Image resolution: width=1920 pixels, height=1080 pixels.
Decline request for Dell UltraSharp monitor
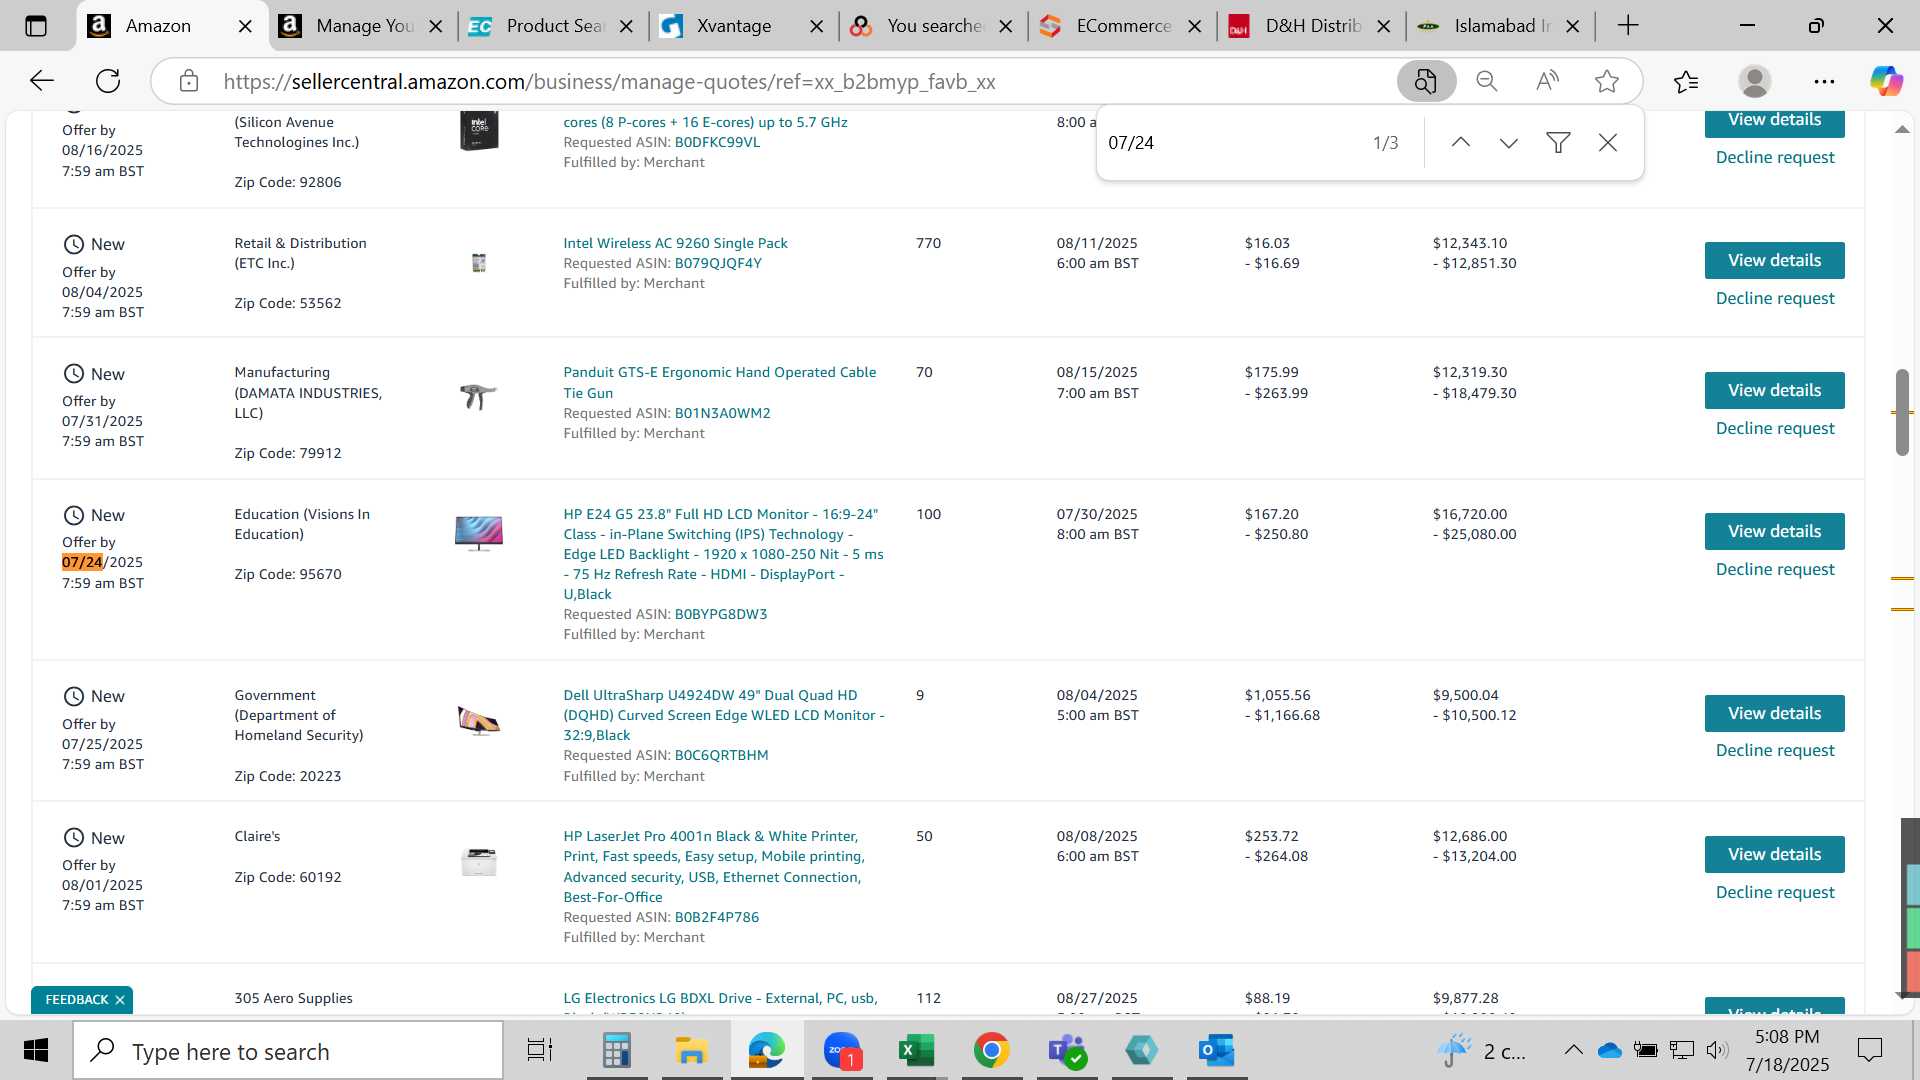(x=1774, y=750)
